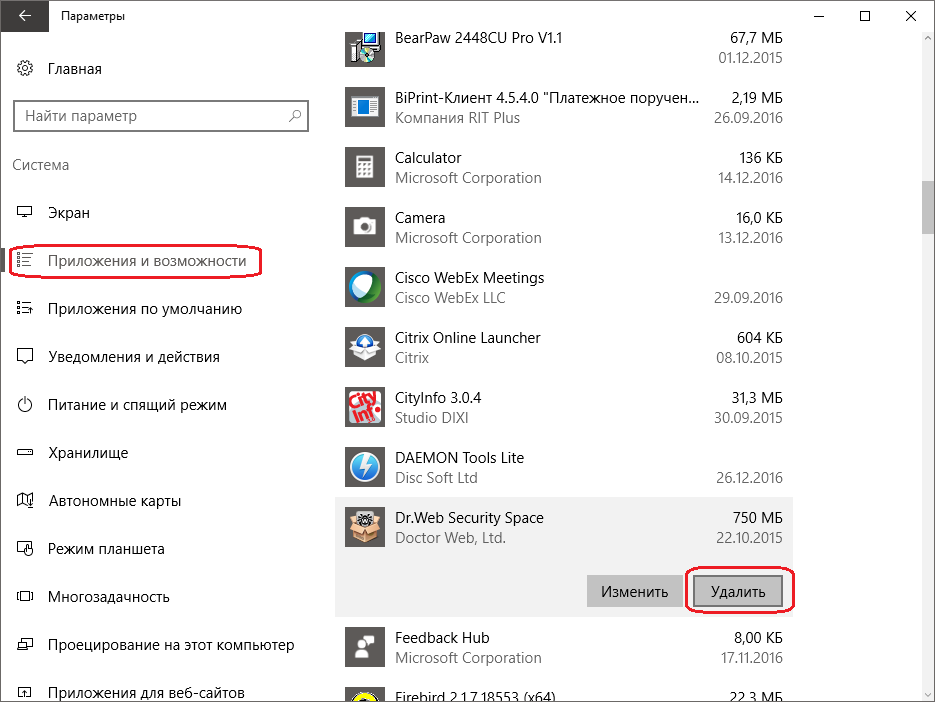This screenshot has height=702, width=935.
Task: Click the Приложения и возможности list icon
Action: tap(24, 260)
